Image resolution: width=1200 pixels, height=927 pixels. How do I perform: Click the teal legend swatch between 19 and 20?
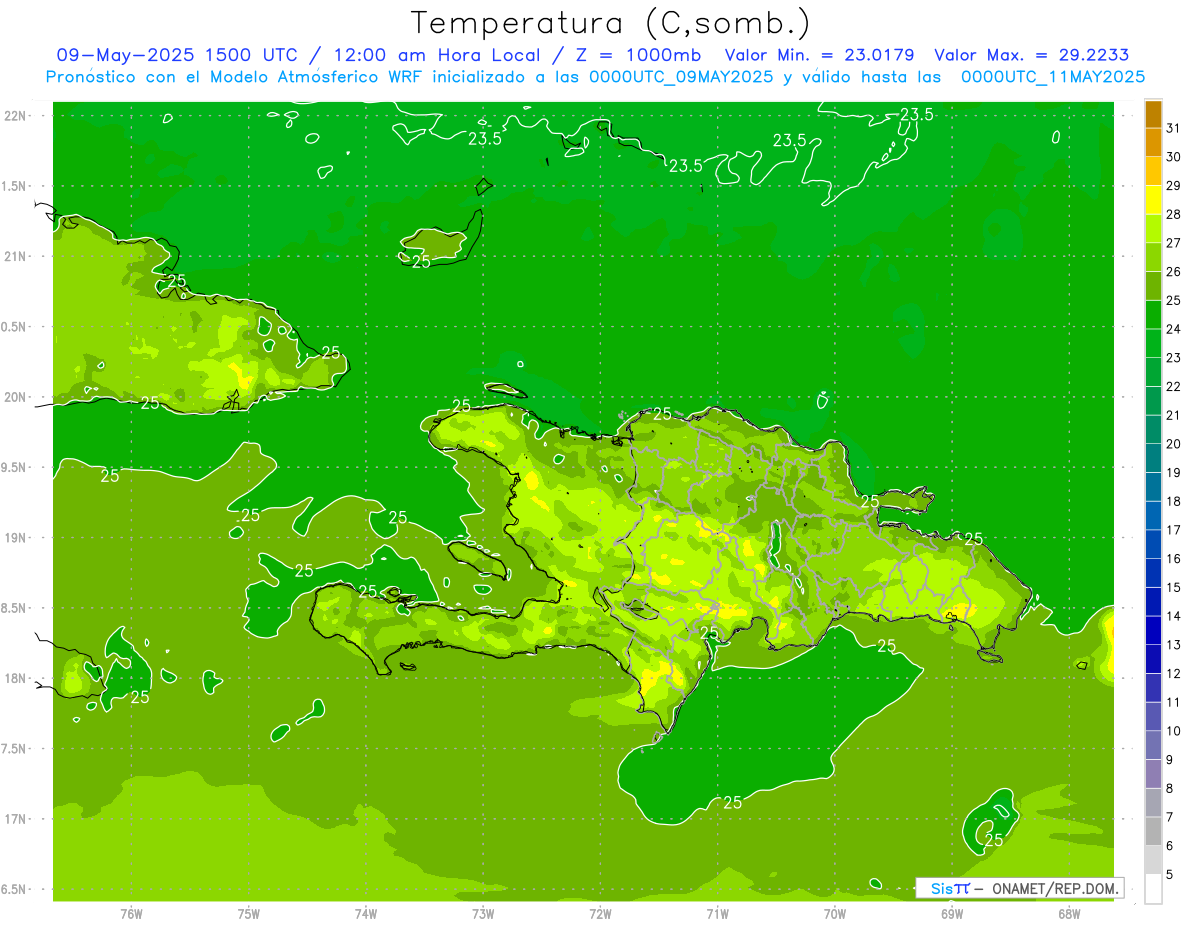pyautogui.click(x=1153, y=458)
